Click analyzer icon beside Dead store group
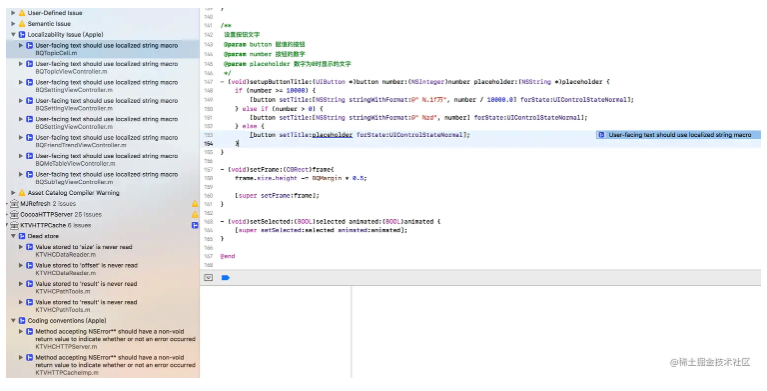 click(x=22, y=236)
